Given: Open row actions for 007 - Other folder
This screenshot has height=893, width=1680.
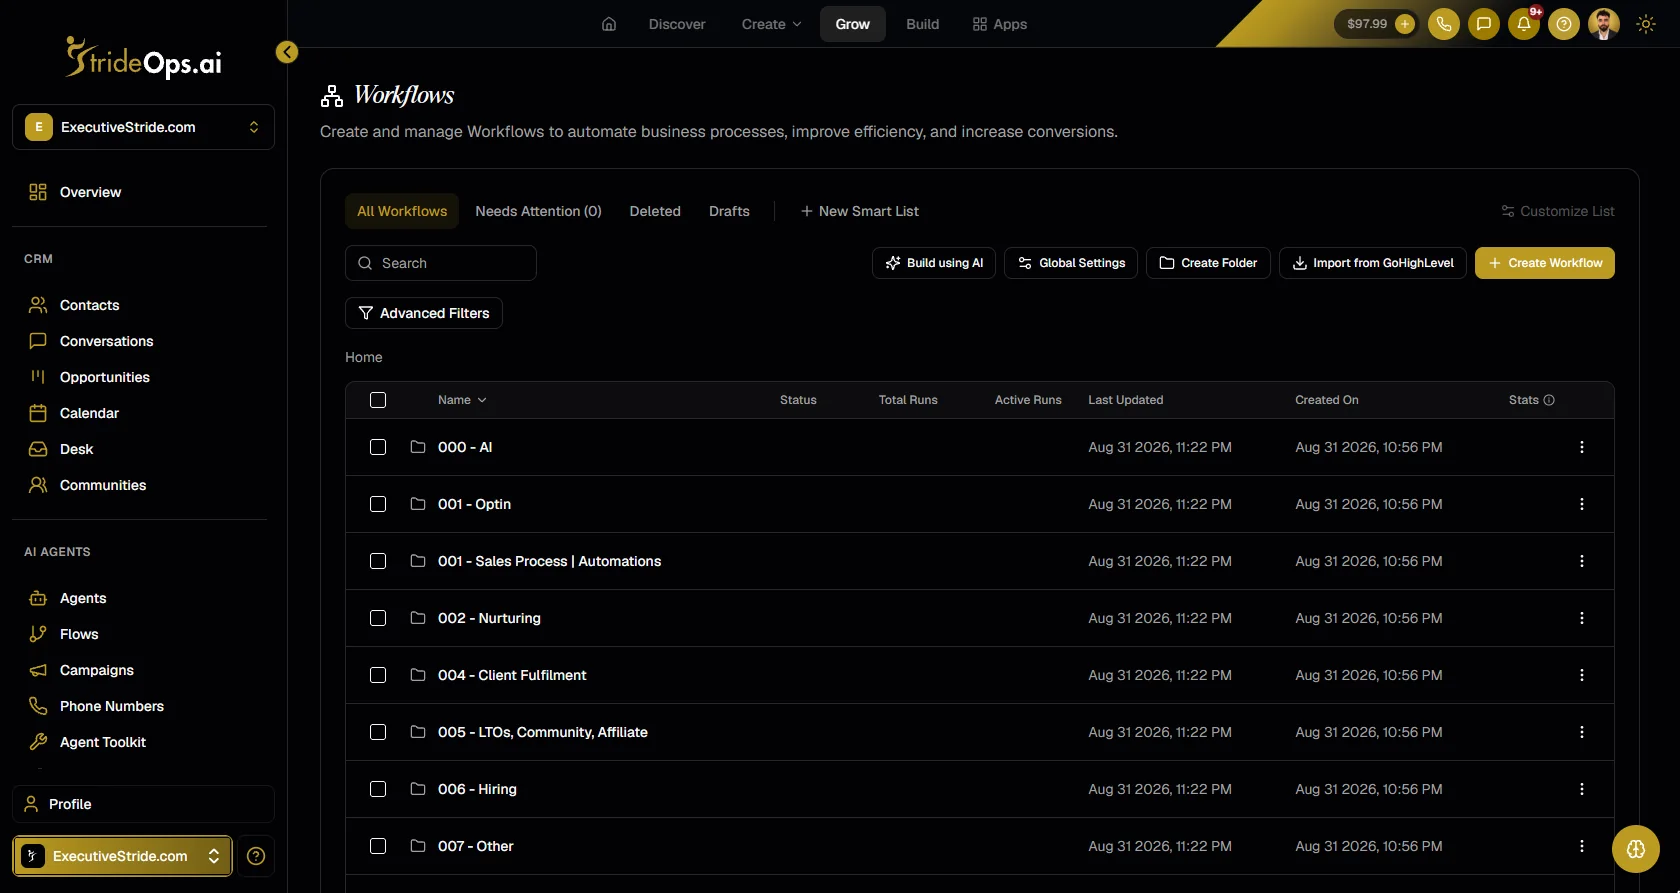Looking at the screenshot, I should (1582, 846).
